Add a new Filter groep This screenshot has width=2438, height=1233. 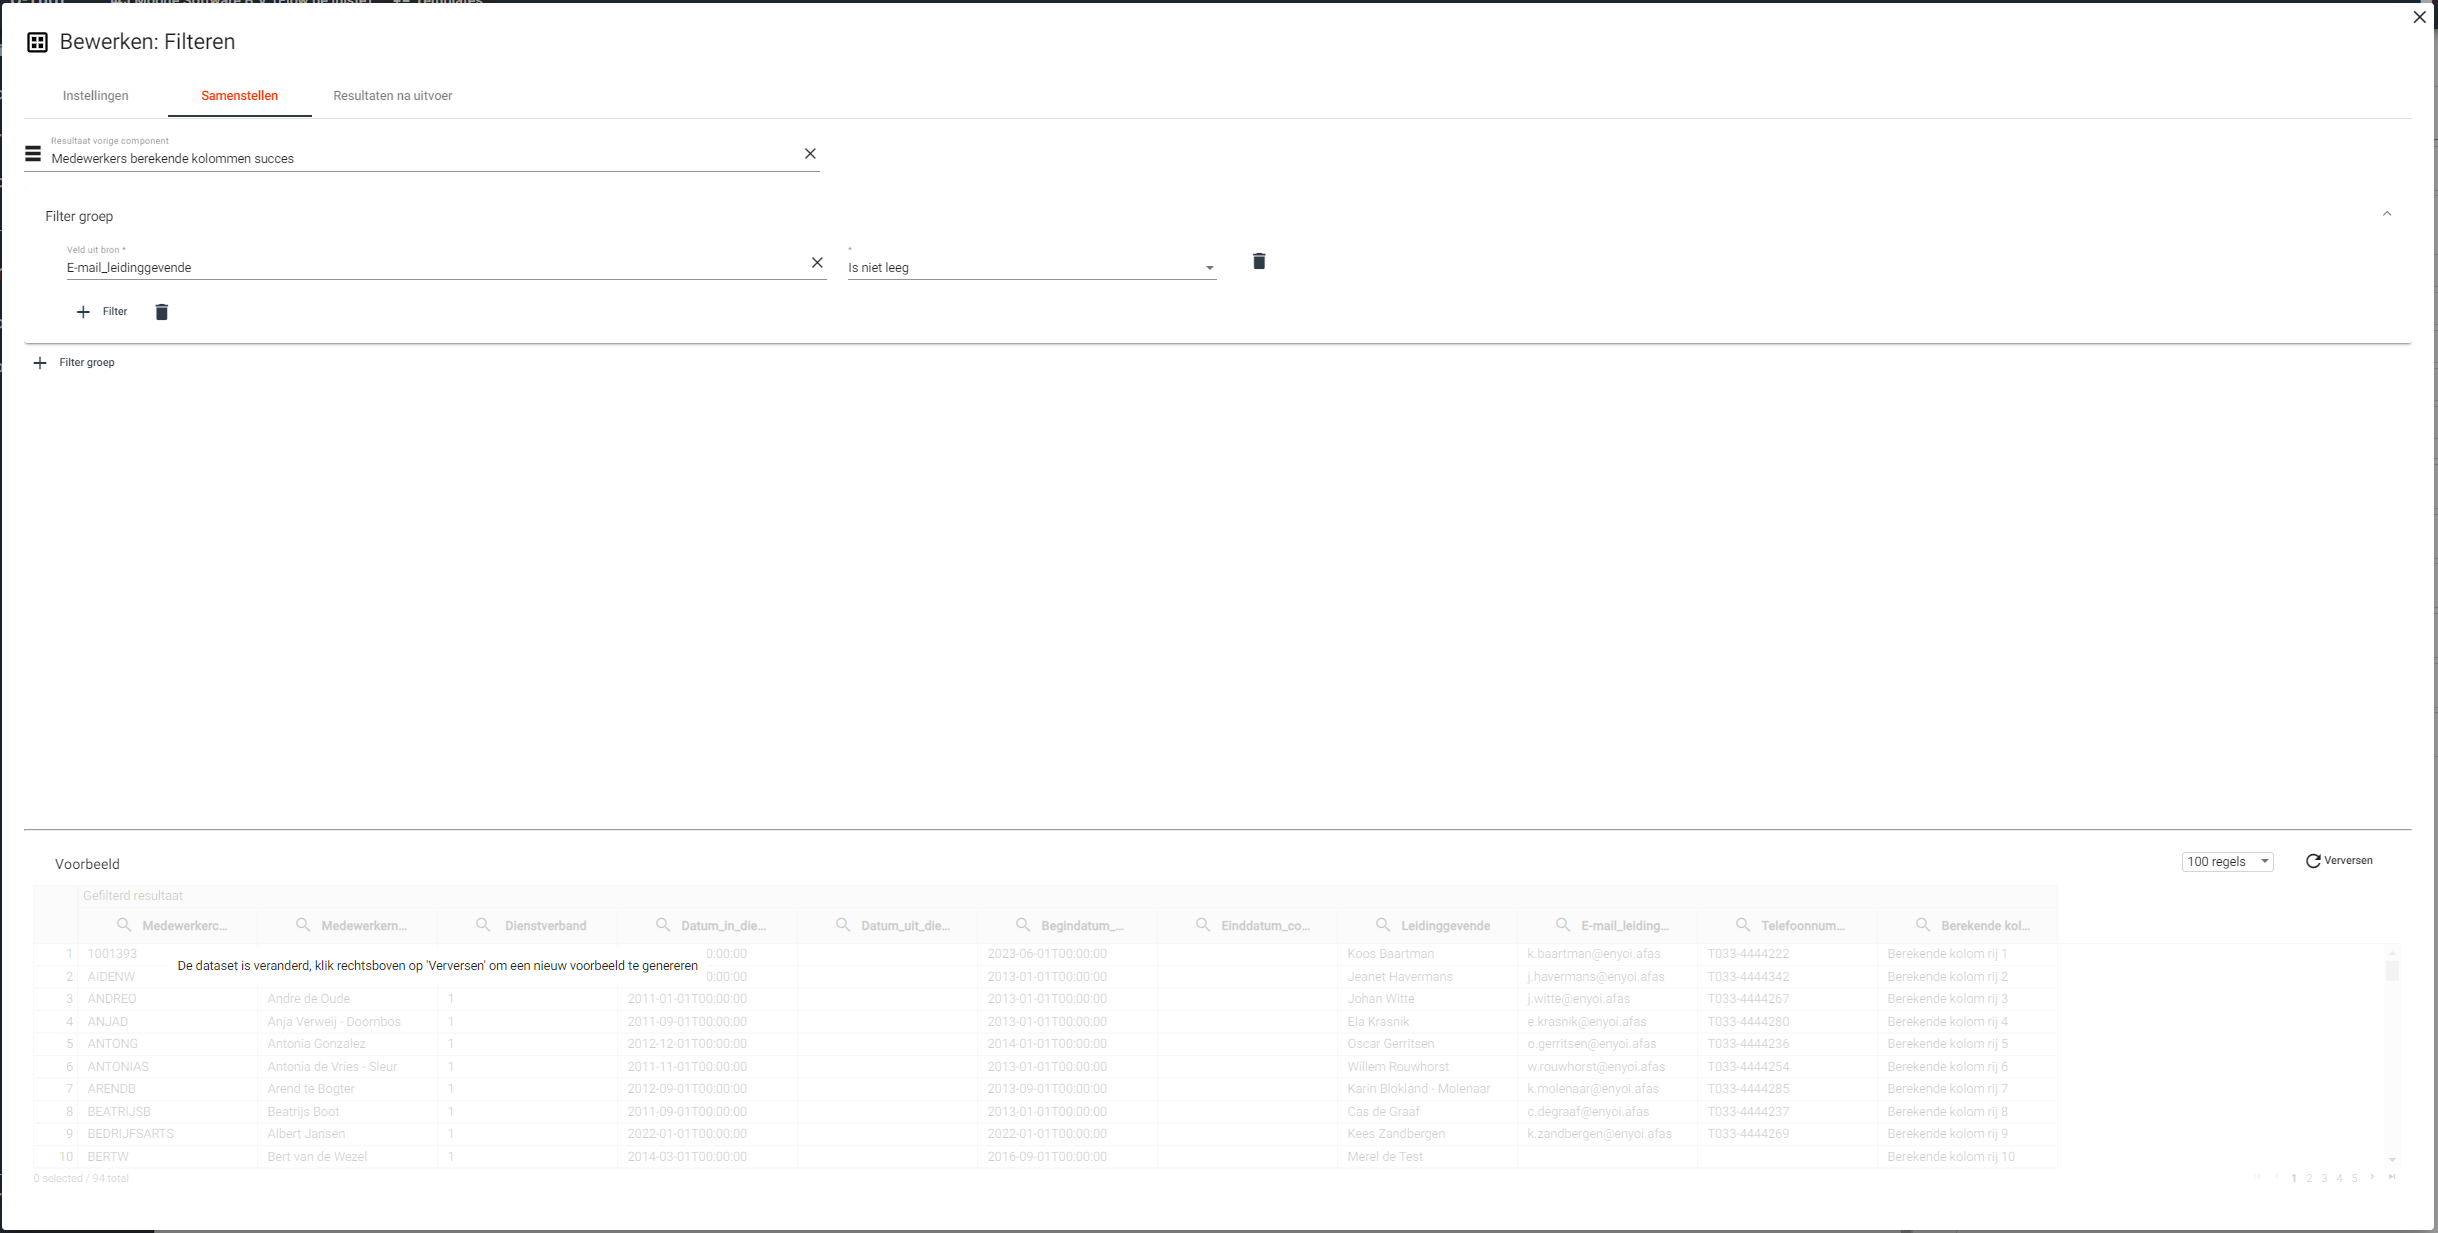(x=75, y=363)
